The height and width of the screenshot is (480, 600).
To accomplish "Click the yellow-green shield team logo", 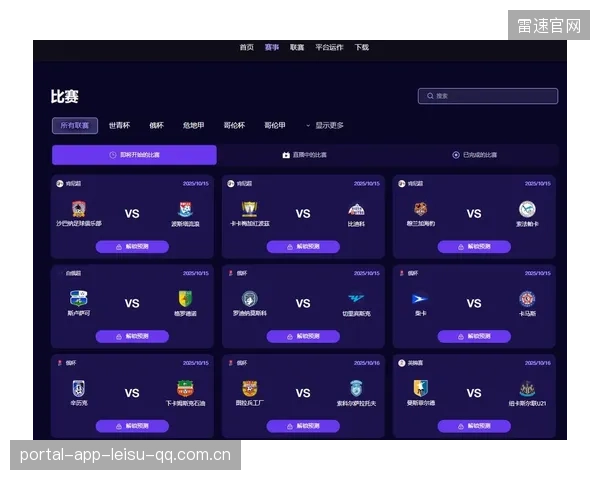I will tap(186, 299).
